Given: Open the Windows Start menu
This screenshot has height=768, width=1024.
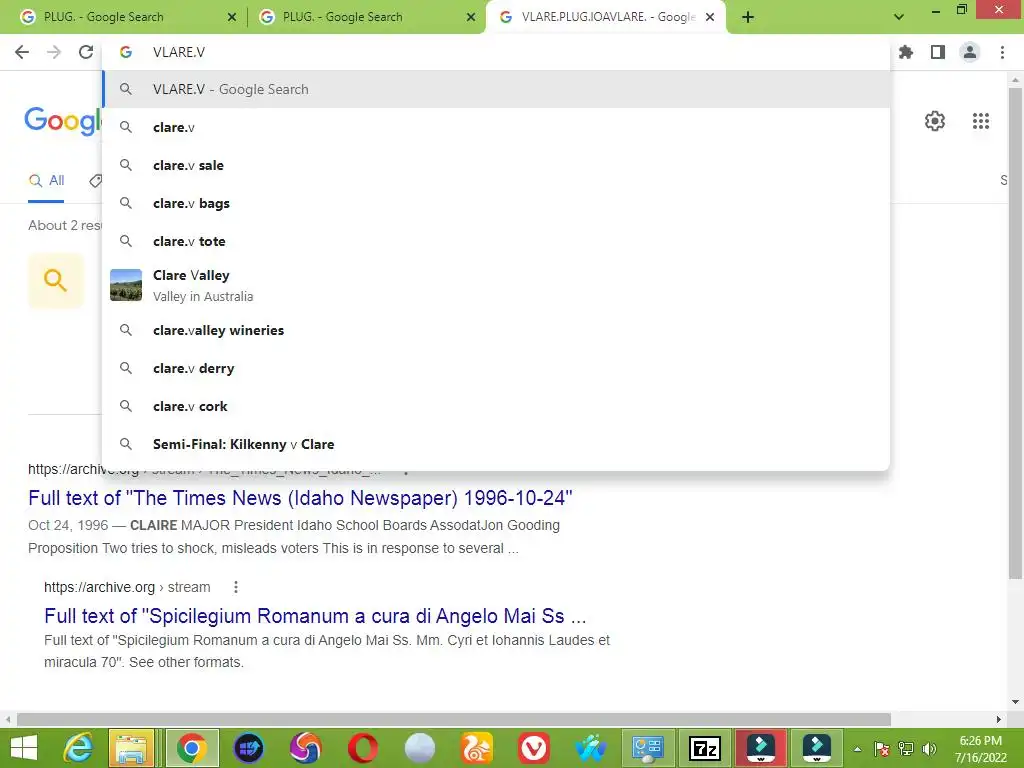Looking at the screenshot, I should (x=24, y=748).
